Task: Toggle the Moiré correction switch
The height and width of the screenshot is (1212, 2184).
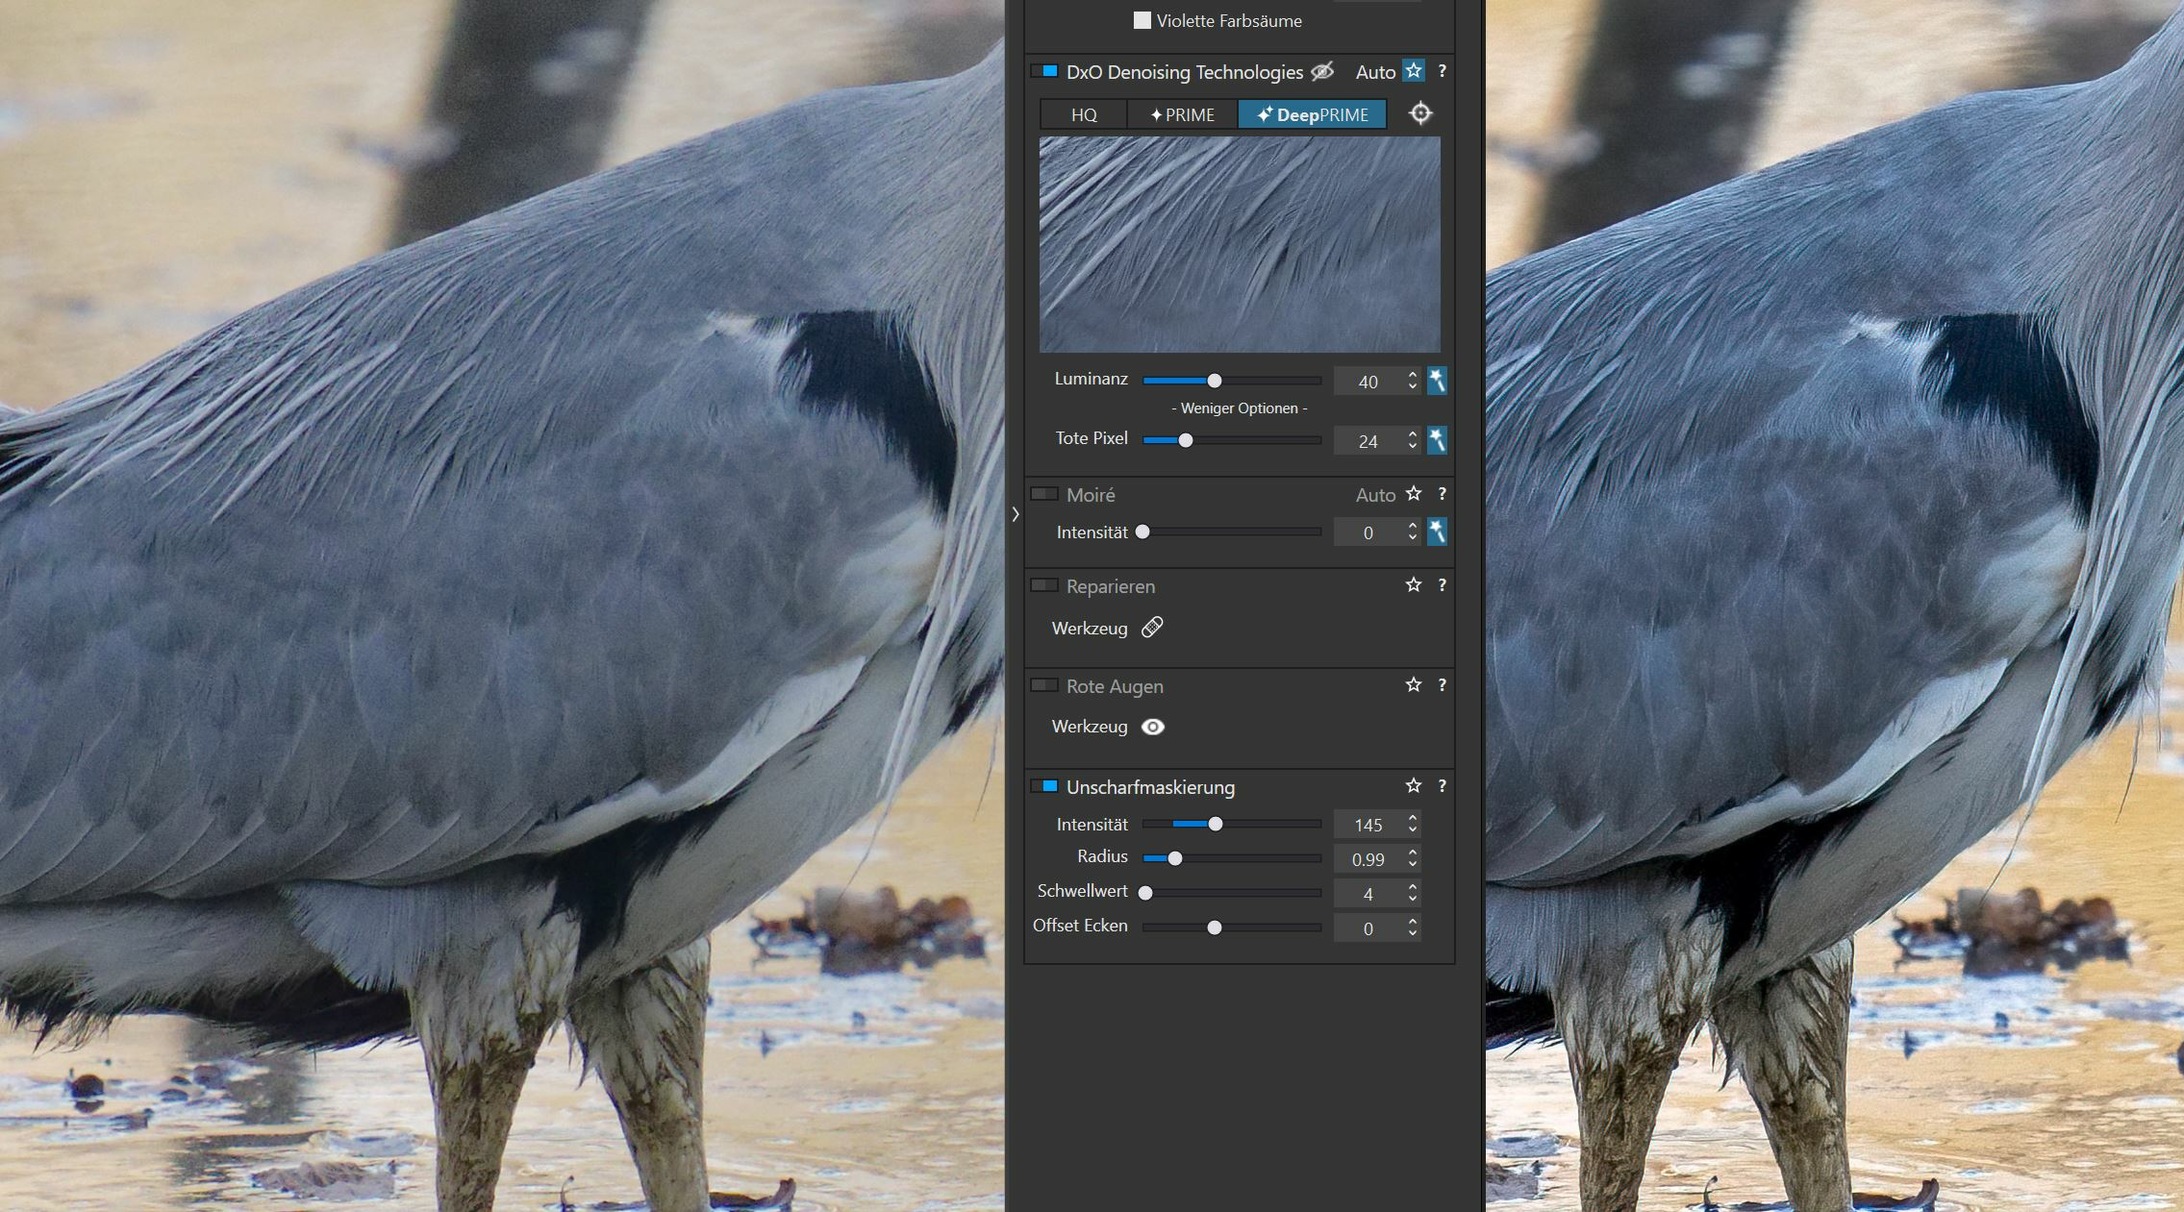Action: point(1044,494)
